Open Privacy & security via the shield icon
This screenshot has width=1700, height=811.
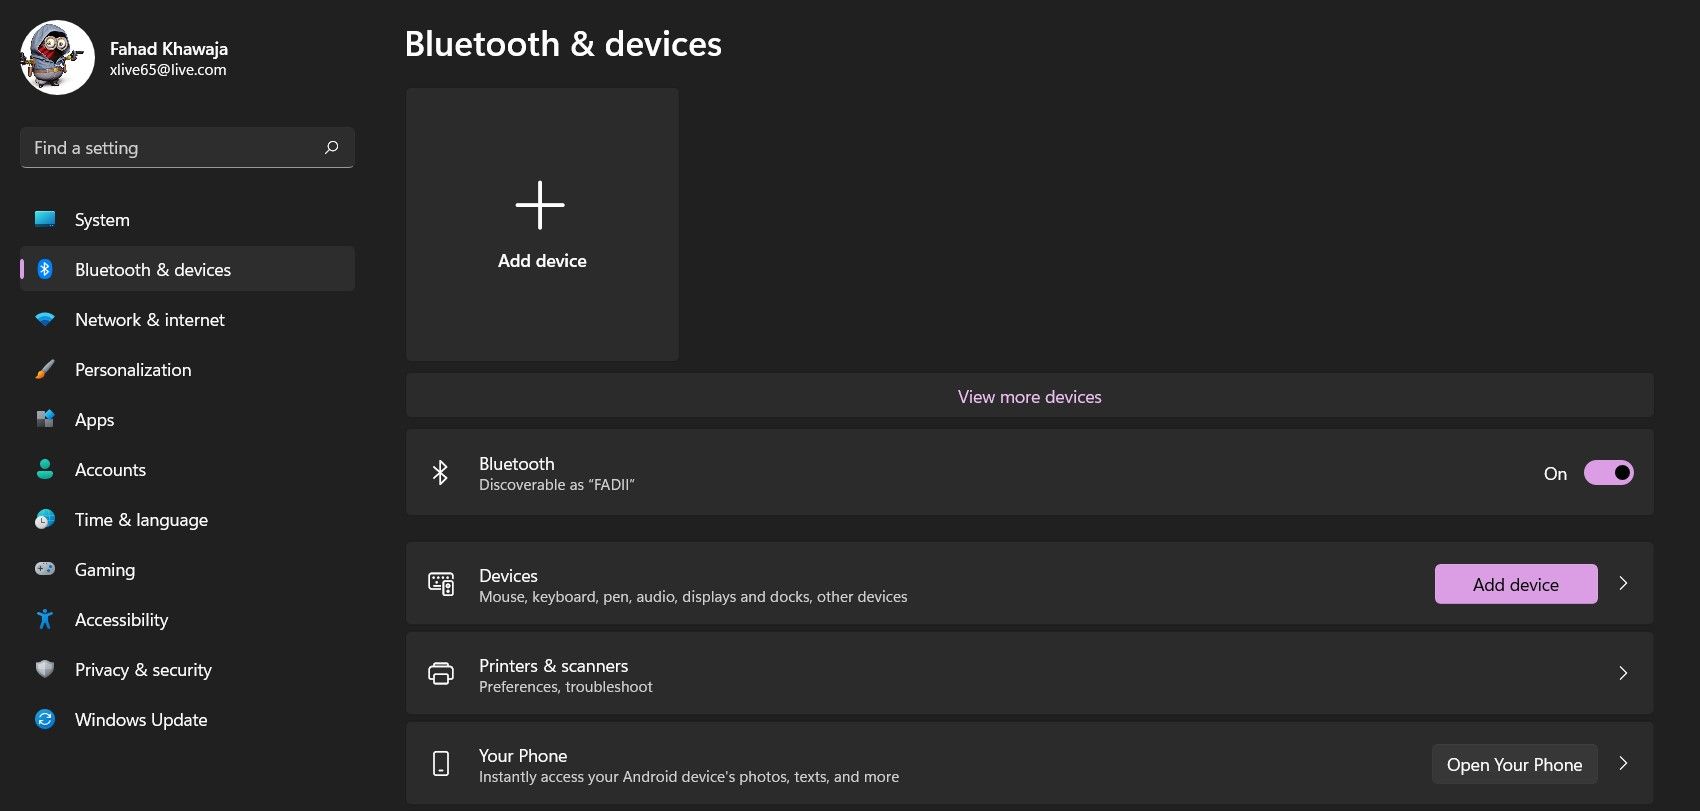[45, 669]
